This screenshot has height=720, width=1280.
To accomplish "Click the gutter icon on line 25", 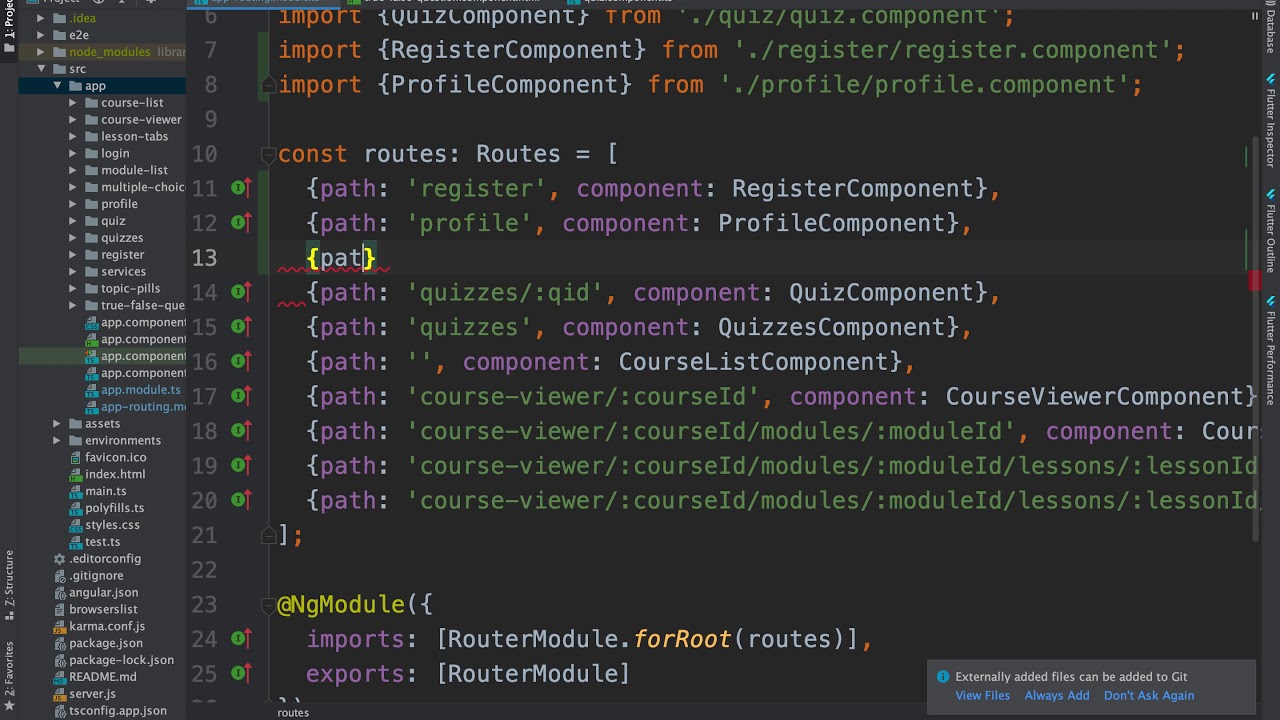I will (x=241, y=673).
